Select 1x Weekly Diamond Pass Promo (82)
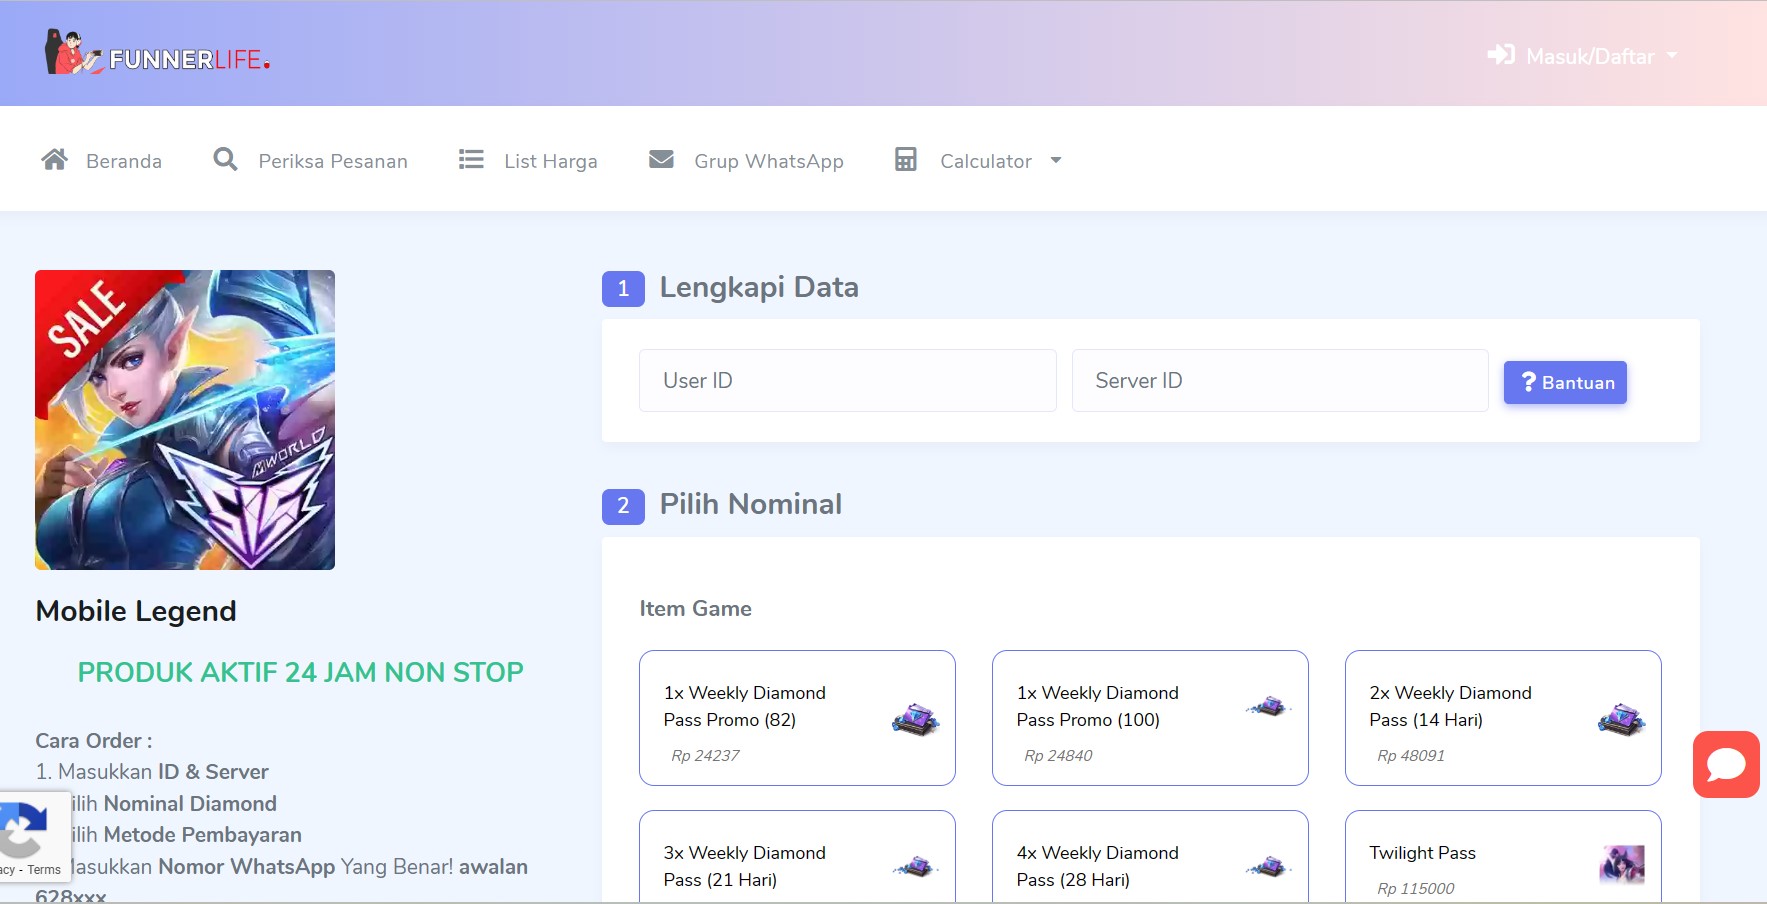Viewport: 1767px width, 904px height. click(x=797, y=718)
